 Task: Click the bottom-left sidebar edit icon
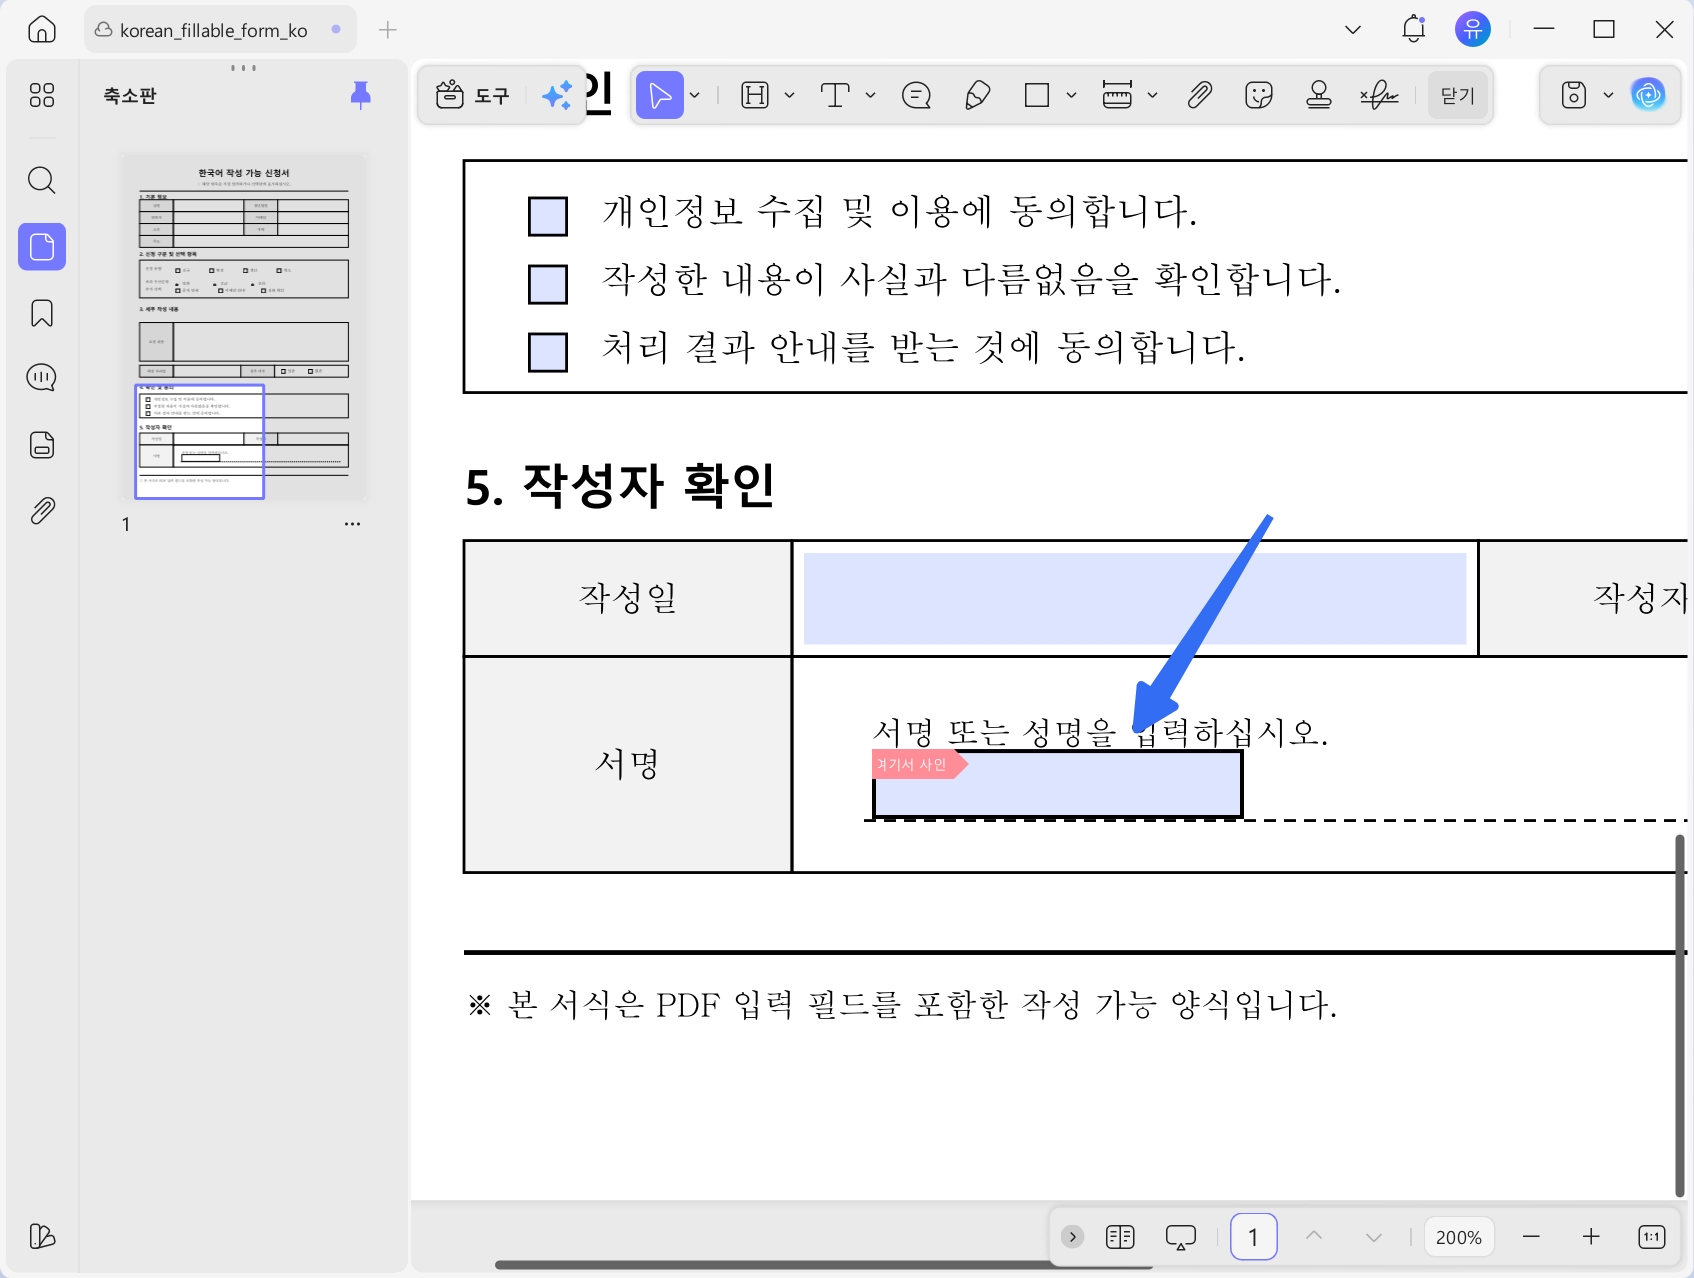click(x=42, y=1237)
